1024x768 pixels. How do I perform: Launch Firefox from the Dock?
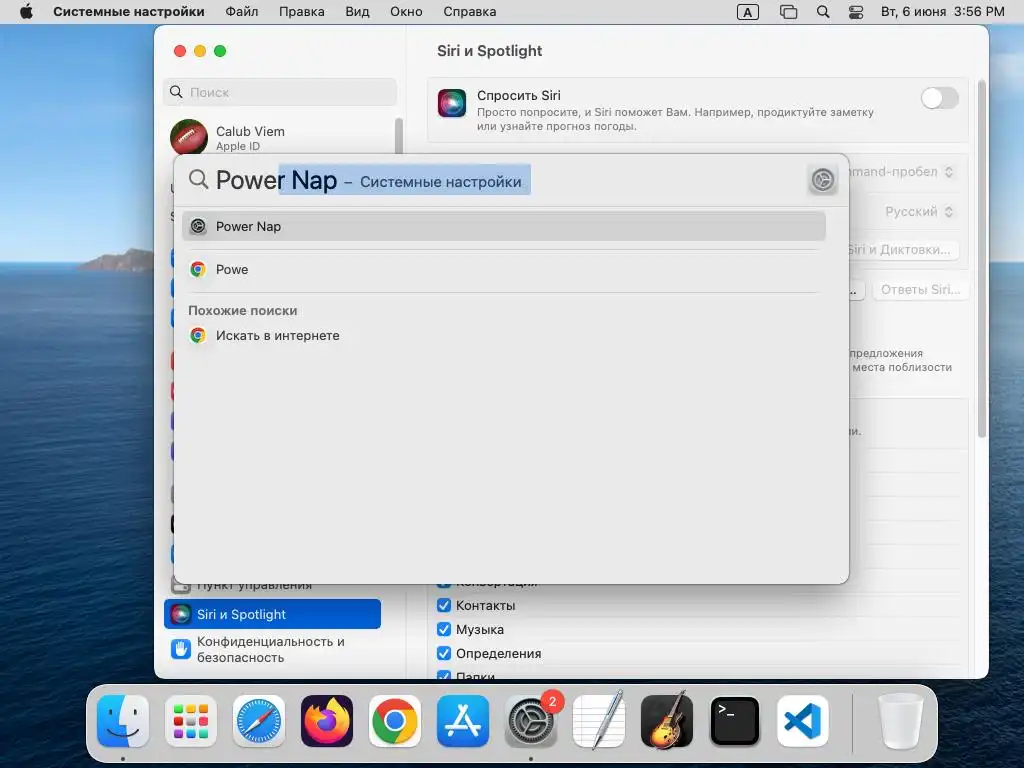coord(327,721)
